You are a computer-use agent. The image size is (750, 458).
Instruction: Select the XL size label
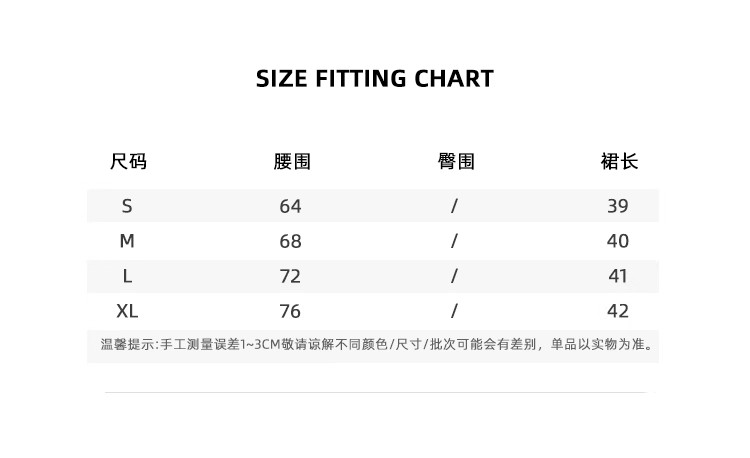click(x=127, y=311)
